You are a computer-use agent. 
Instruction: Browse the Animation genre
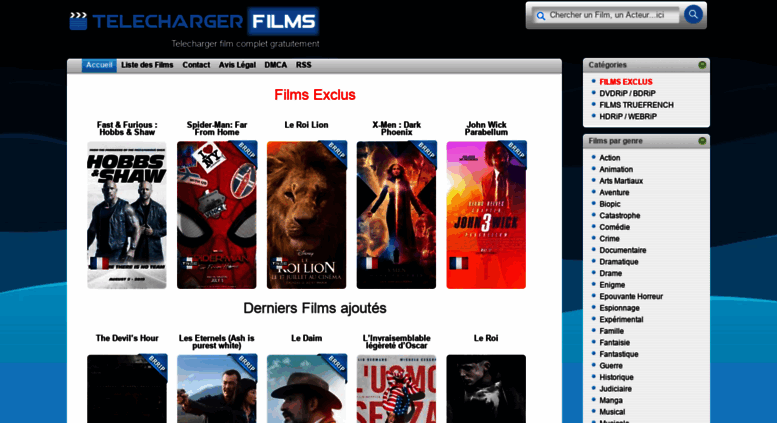pyautogui.click(x=616, y=169)
